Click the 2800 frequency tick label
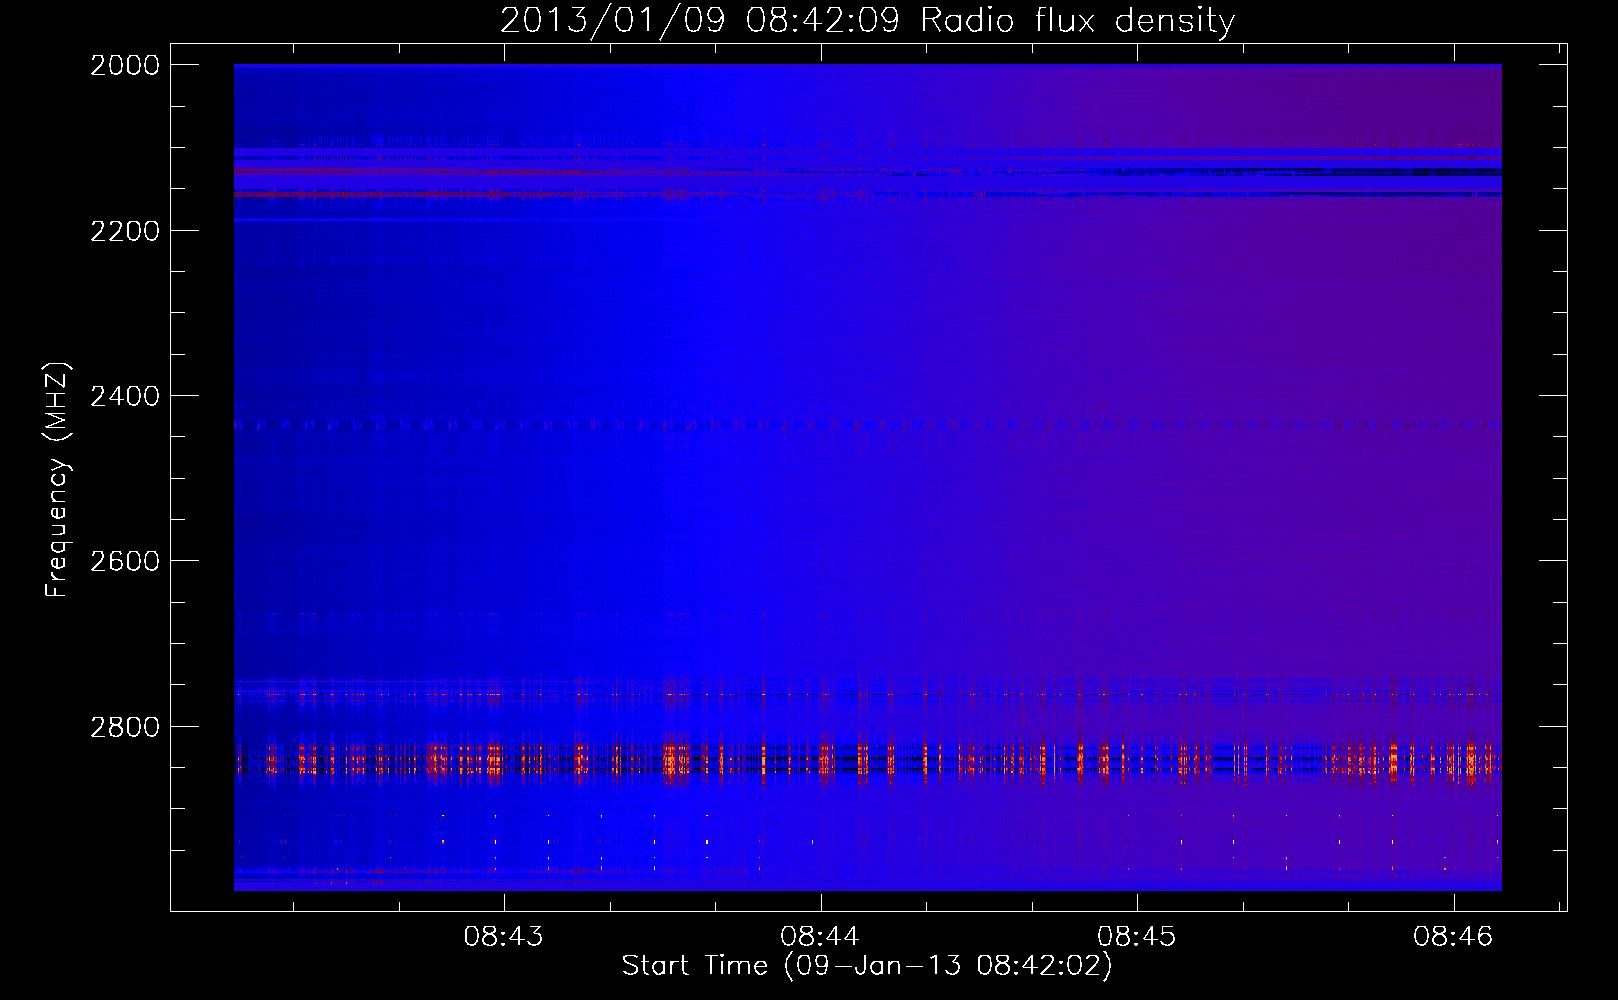 125,727
